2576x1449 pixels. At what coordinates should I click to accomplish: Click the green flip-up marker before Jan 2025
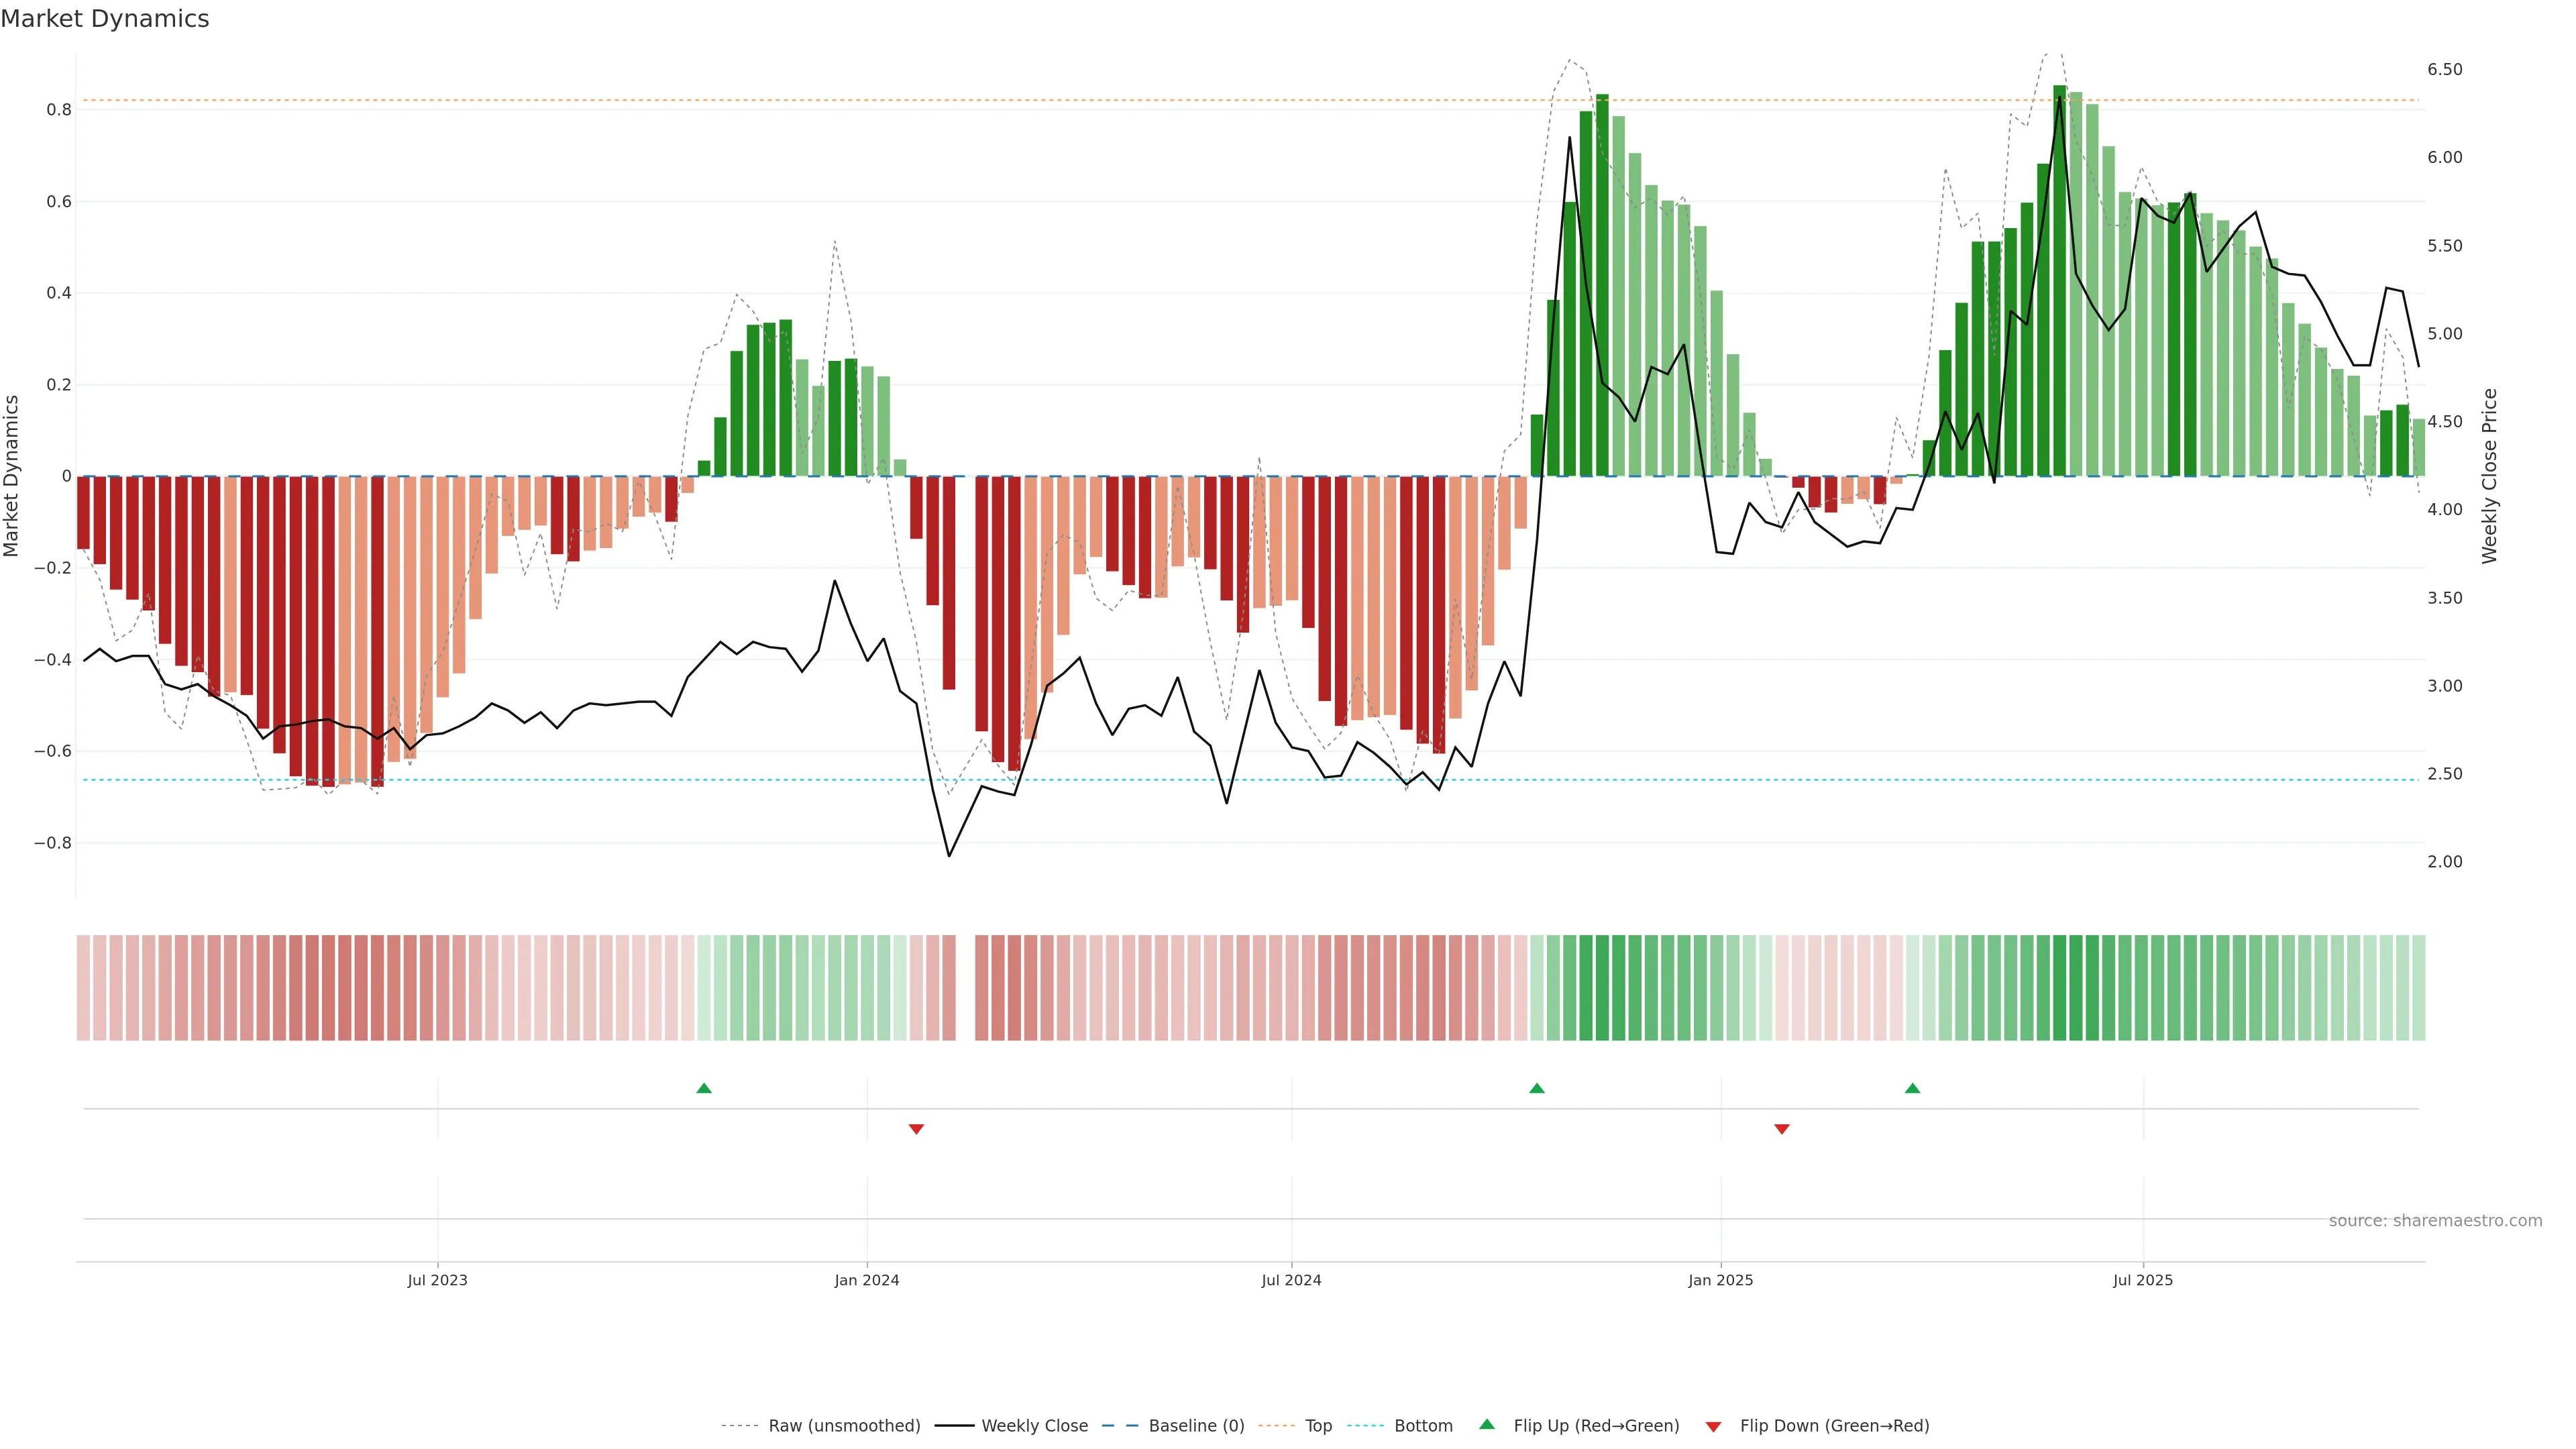(1537, 1088)
